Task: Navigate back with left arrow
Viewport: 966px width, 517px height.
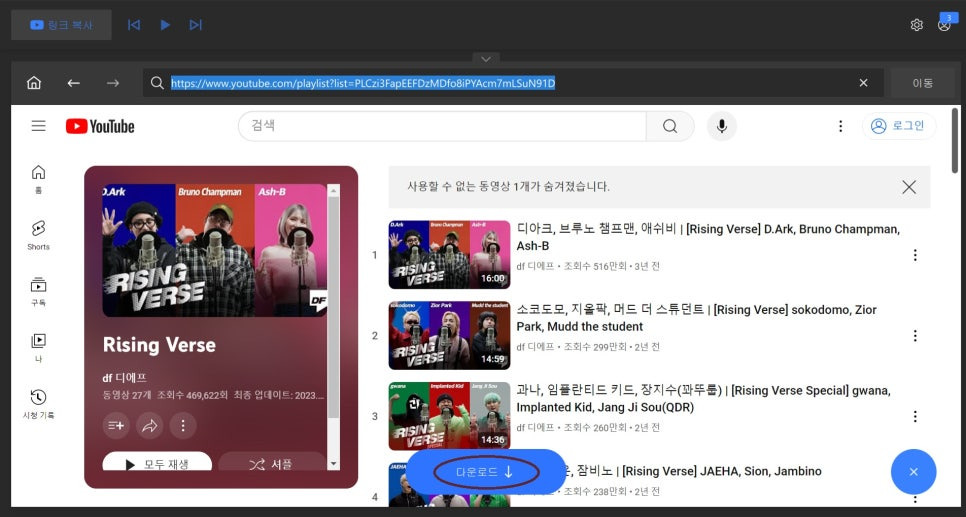Action: click(74, 83)
